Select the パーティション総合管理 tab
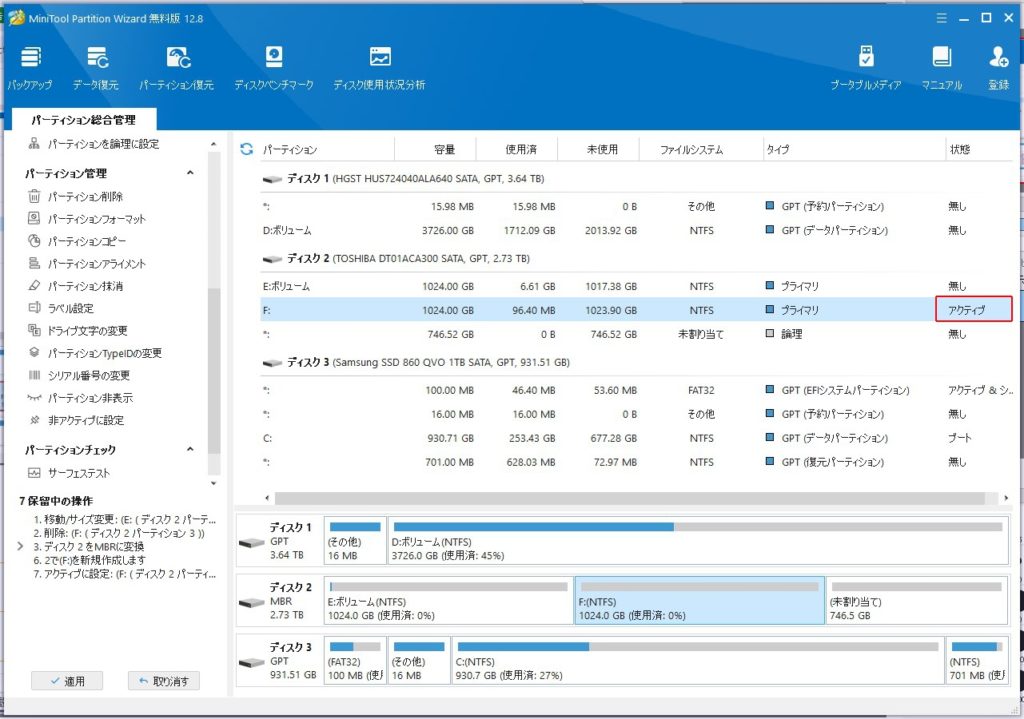The height and width of the screenshot is (719, 1024). pos(83,120)
